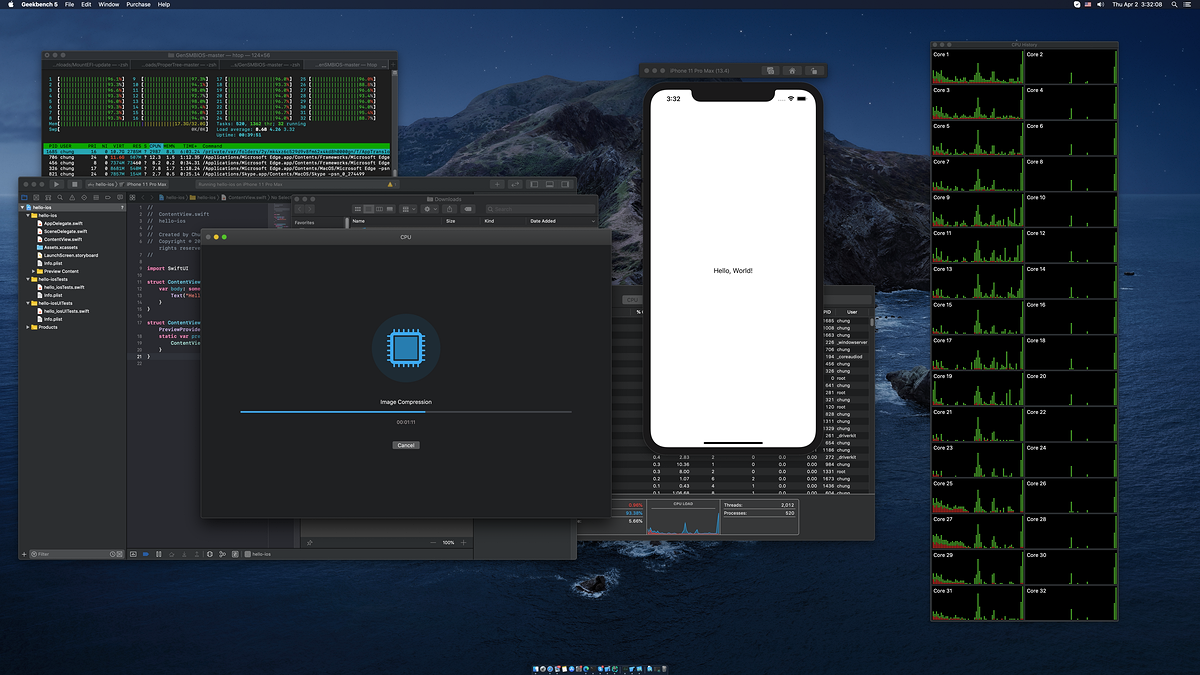The height and width of the screenshot is (675, 1200).
Task: Click the Core 32 graph in CPU History
Action: [x=1069, y=603]
